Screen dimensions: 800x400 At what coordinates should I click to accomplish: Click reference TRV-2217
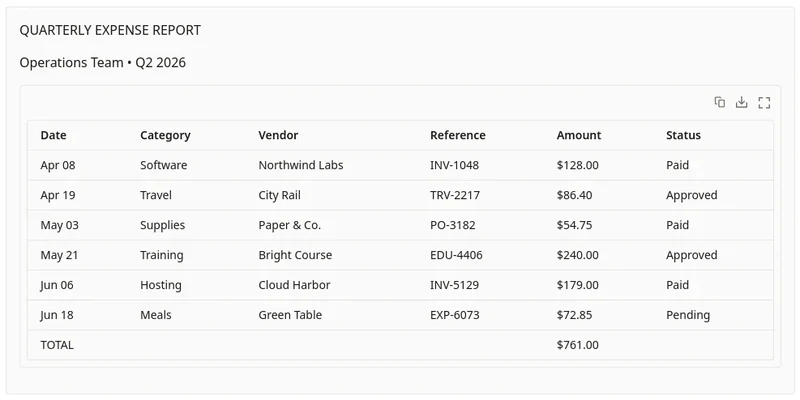[x=455, y=195]
